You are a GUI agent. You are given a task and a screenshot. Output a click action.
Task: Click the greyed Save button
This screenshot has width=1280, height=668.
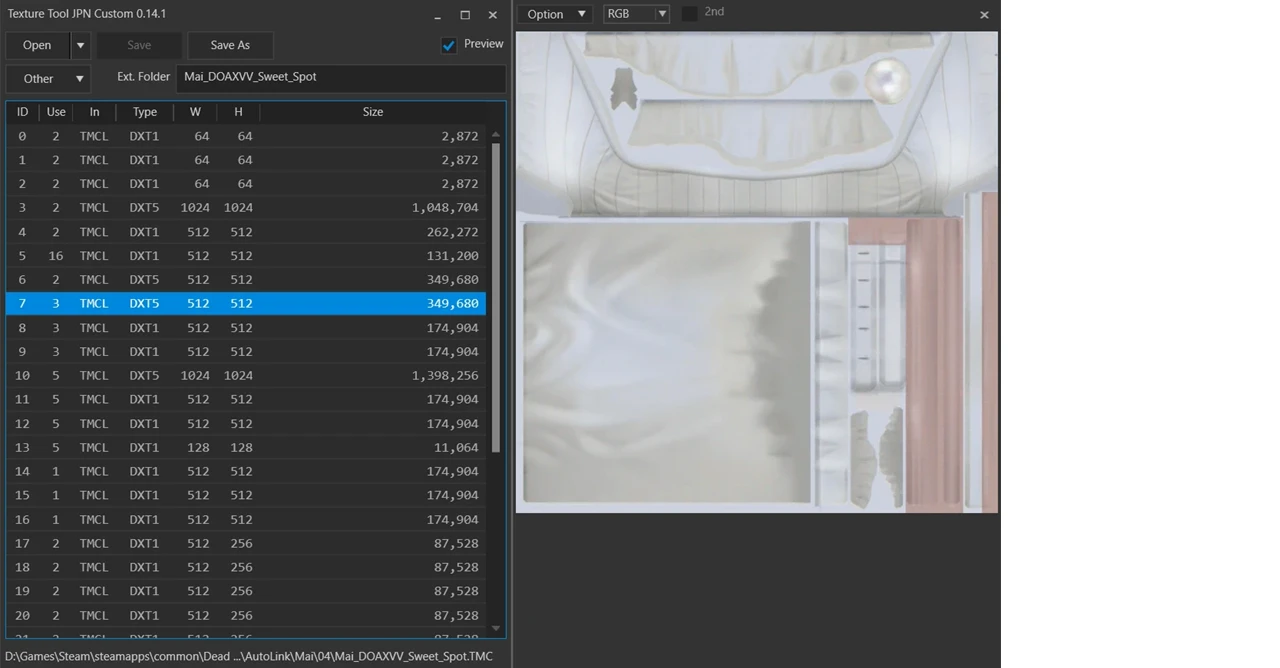pos(139,45)
